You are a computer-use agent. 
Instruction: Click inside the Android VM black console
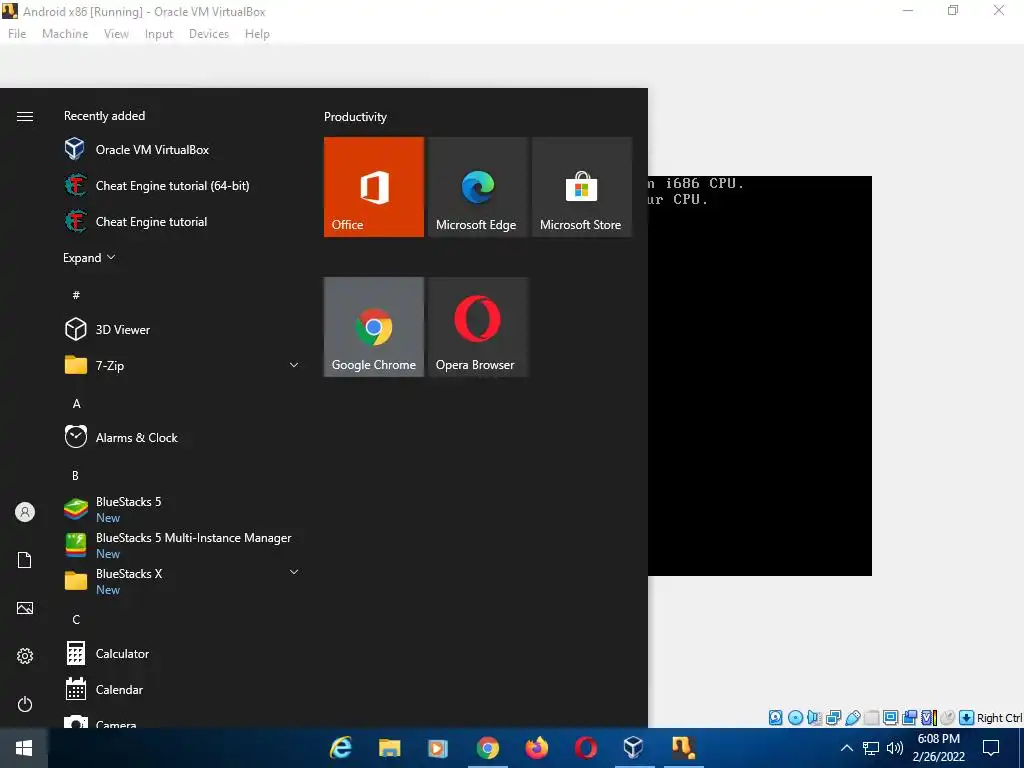(x=760, y=376)
